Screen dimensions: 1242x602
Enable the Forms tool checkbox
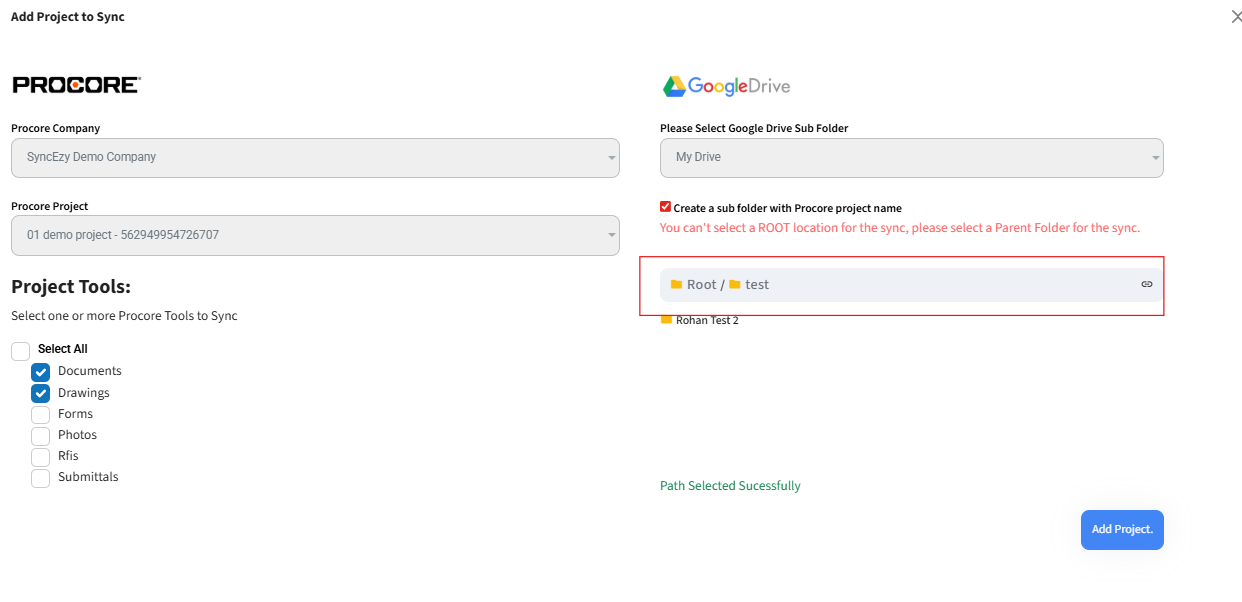41,415
